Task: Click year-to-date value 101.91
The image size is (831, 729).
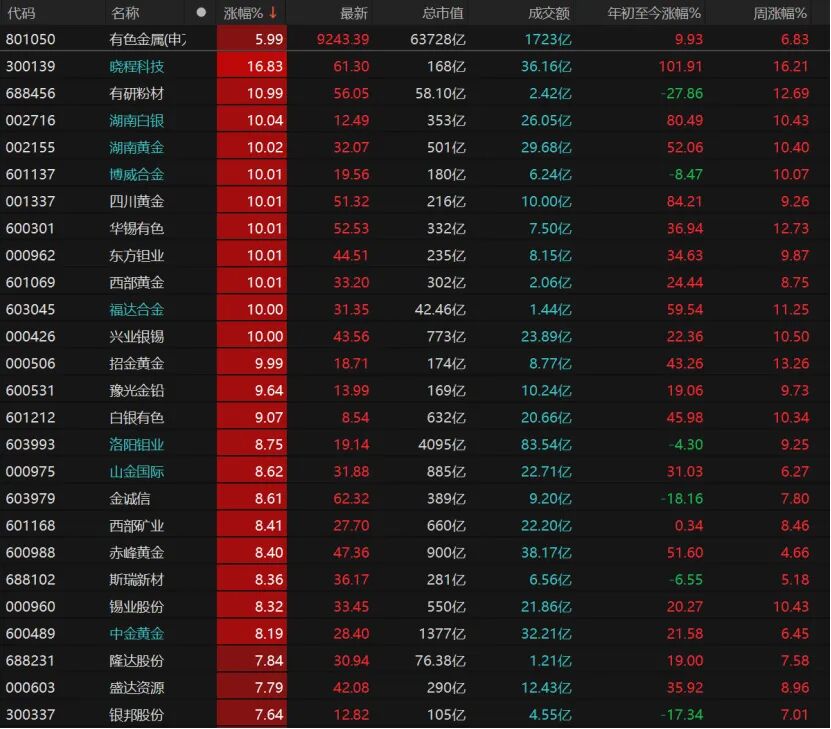Action: 680,67
